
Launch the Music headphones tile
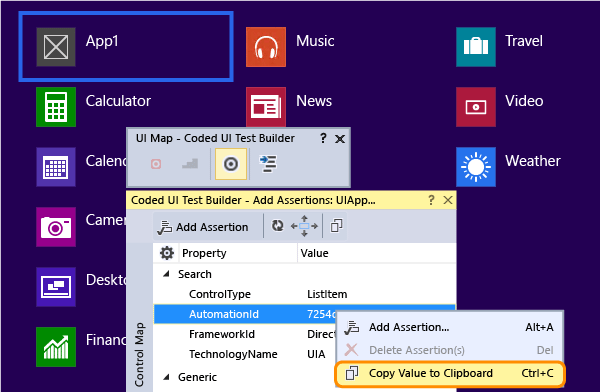266,47
